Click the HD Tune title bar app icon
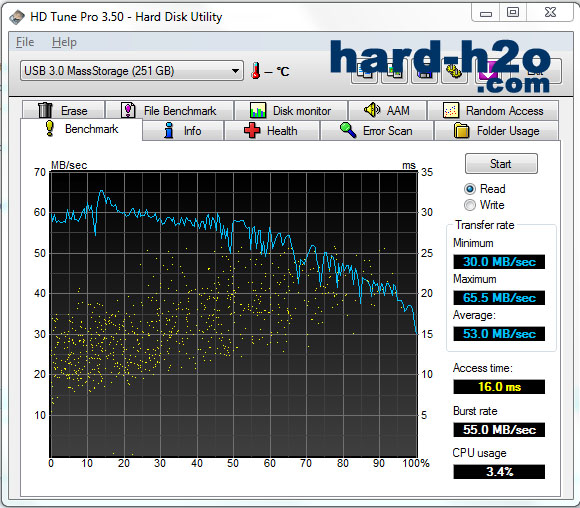This screenshot has height=508, width=580. pyautogui.click(x=17, y=17)
